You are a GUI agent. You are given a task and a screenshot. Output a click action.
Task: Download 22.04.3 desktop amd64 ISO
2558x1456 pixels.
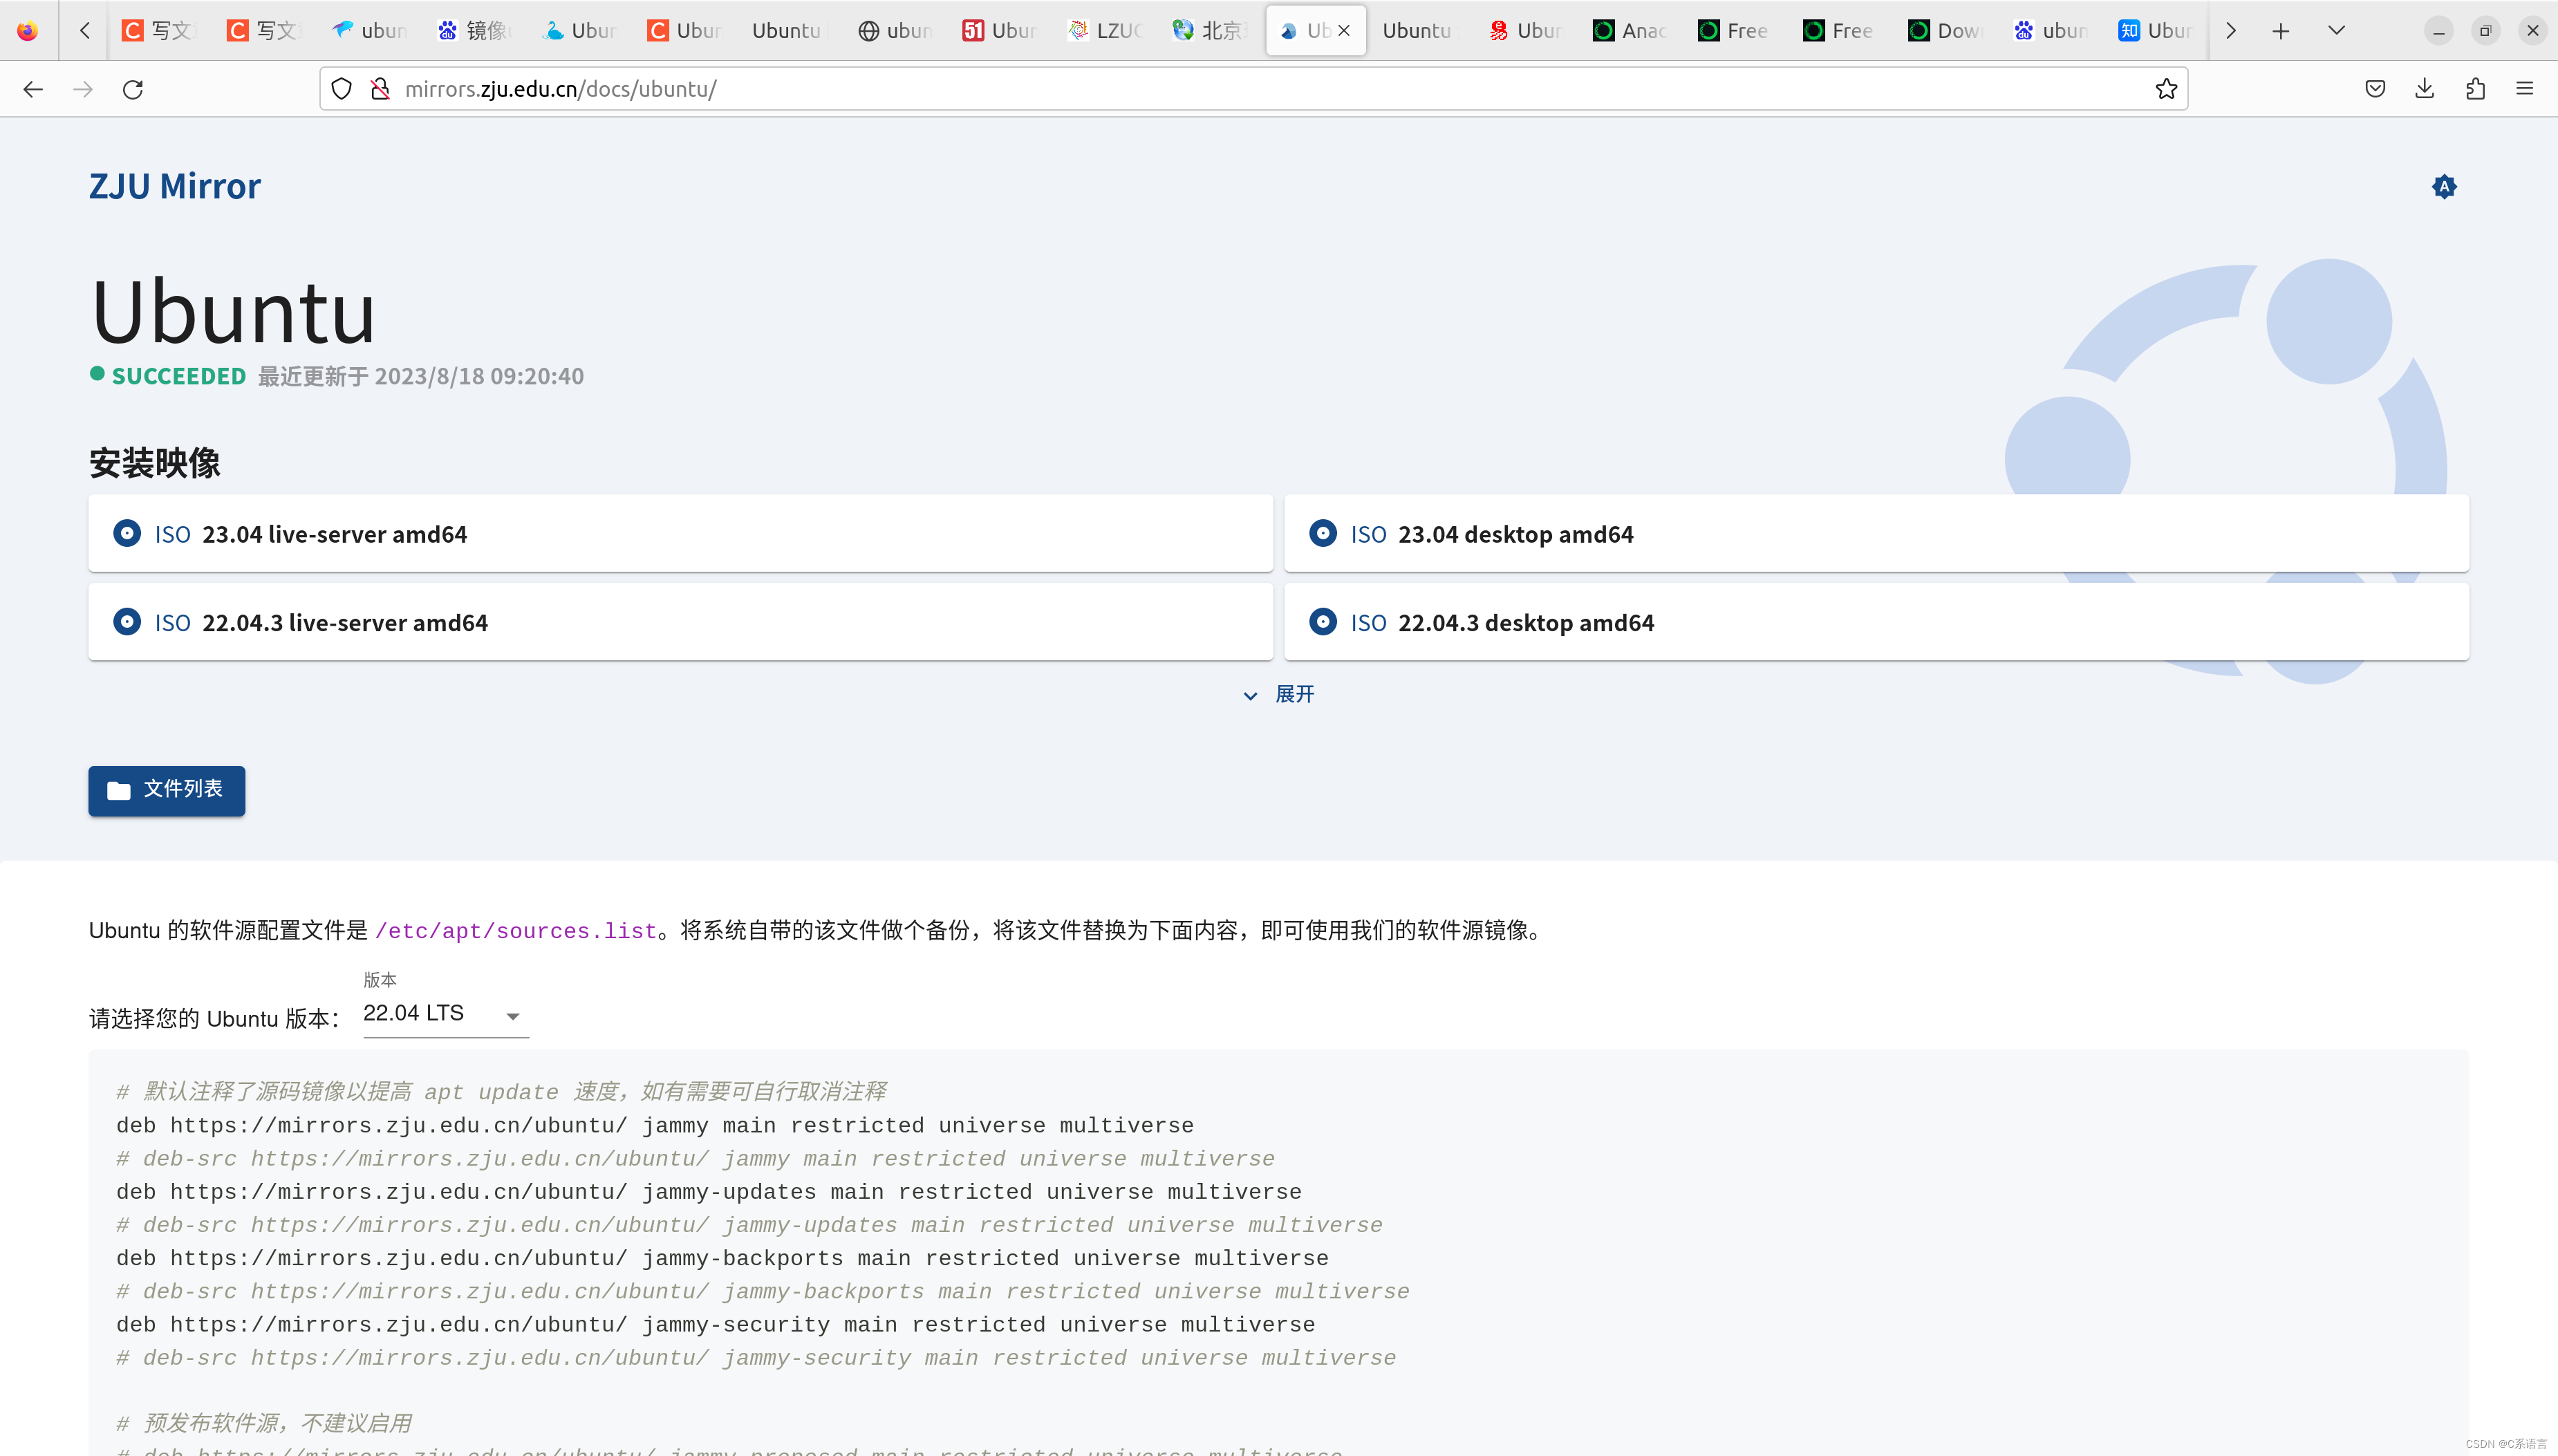coord(1876,622)
